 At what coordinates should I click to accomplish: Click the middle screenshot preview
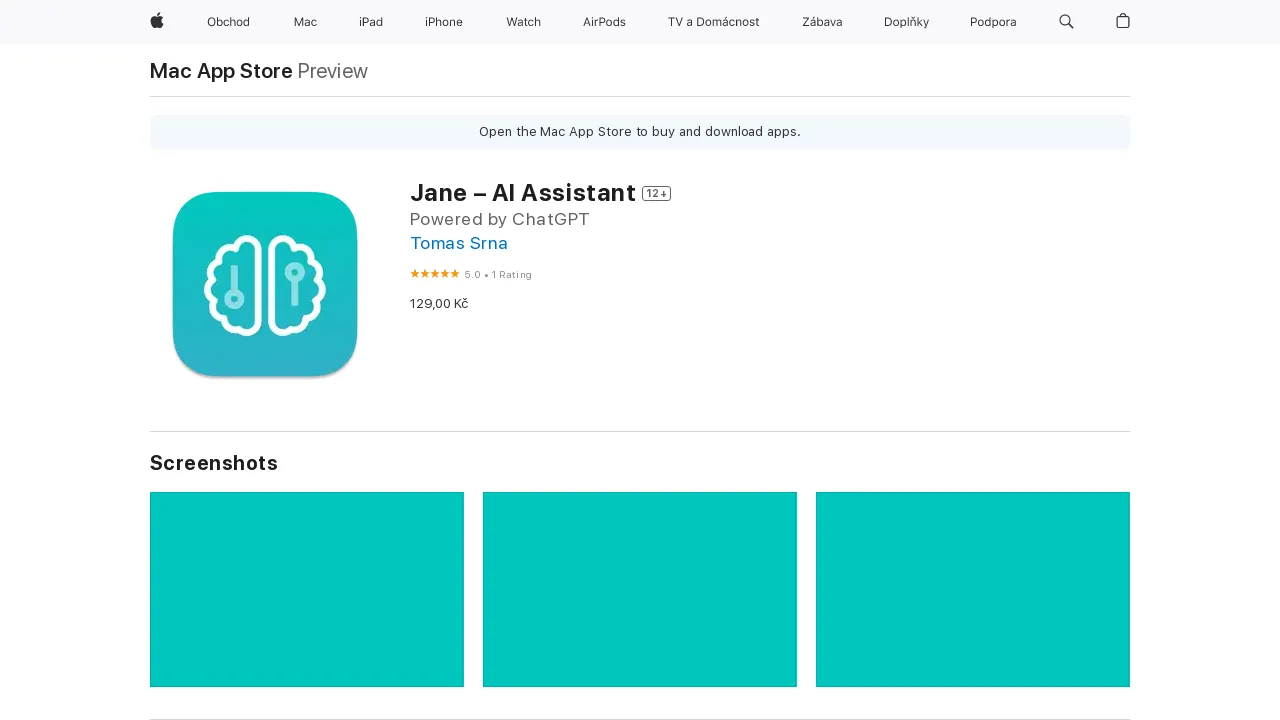click(639, 589)
